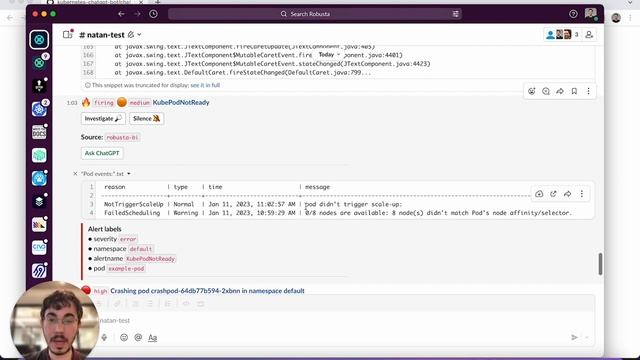Click the 'example-pod' label value
Screen dimensions: 640x360
pyautogui.click(x=126, y=269)
